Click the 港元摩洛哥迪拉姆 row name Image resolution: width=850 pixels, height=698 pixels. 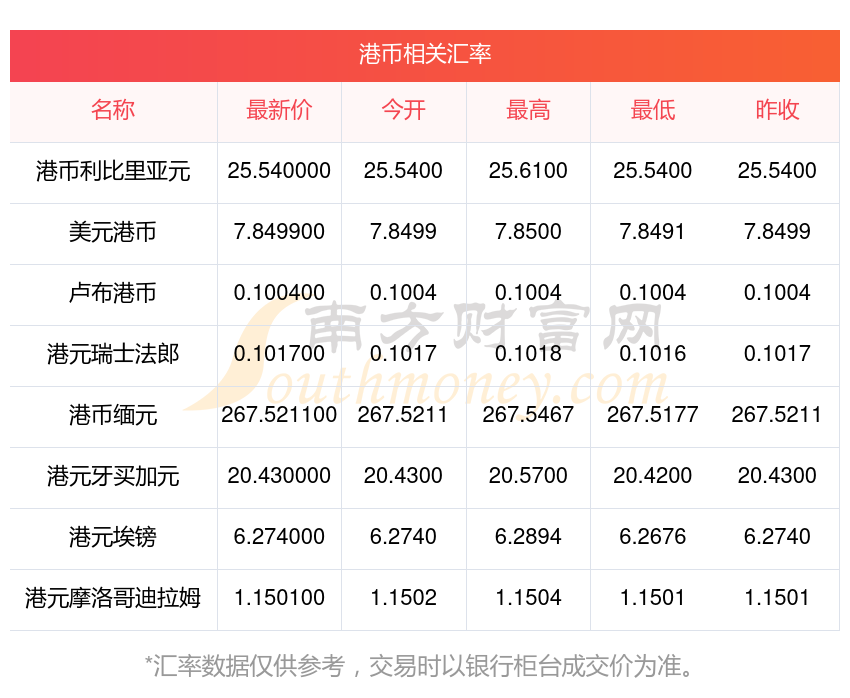pos(113,598)
